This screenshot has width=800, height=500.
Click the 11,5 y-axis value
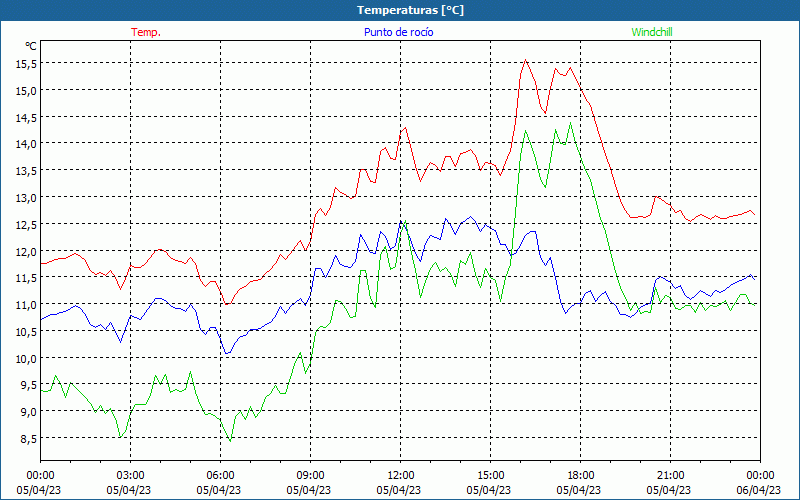[x=27, y=278]
